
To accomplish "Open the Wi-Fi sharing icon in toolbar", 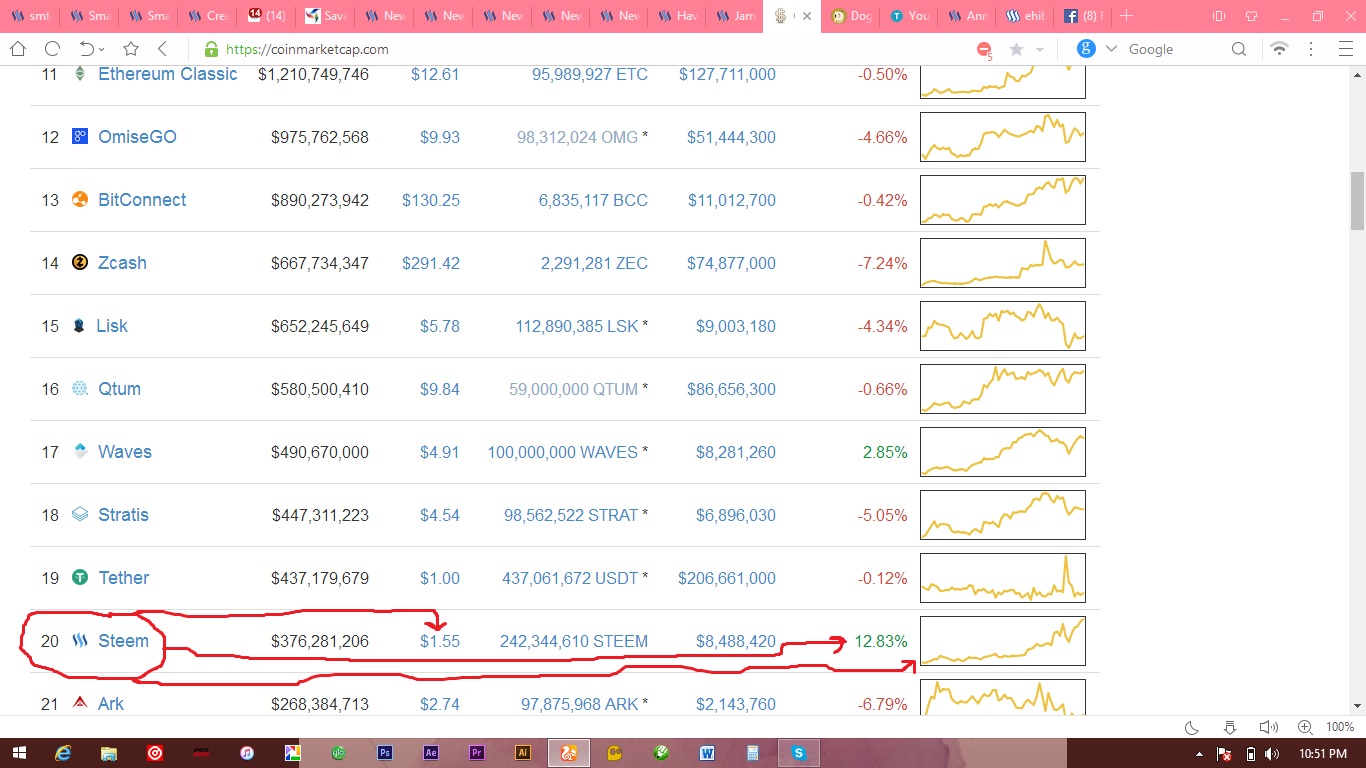I will pos(1280,49).
